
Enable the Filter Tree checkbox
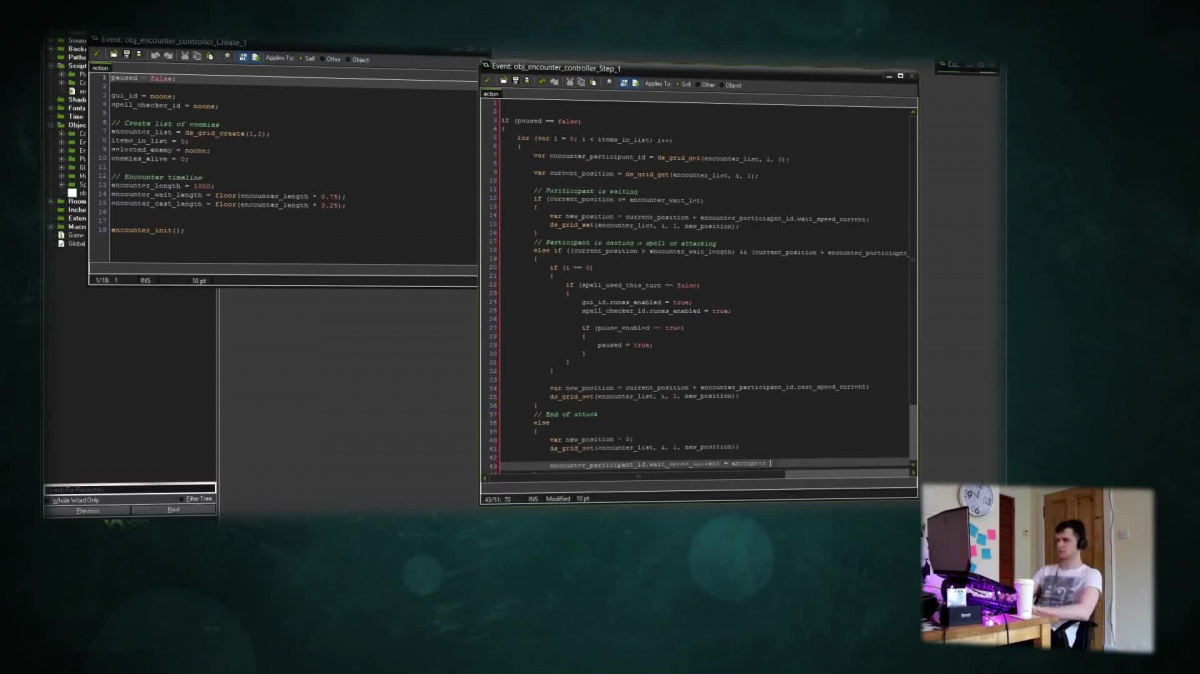(x=183, y=499)
